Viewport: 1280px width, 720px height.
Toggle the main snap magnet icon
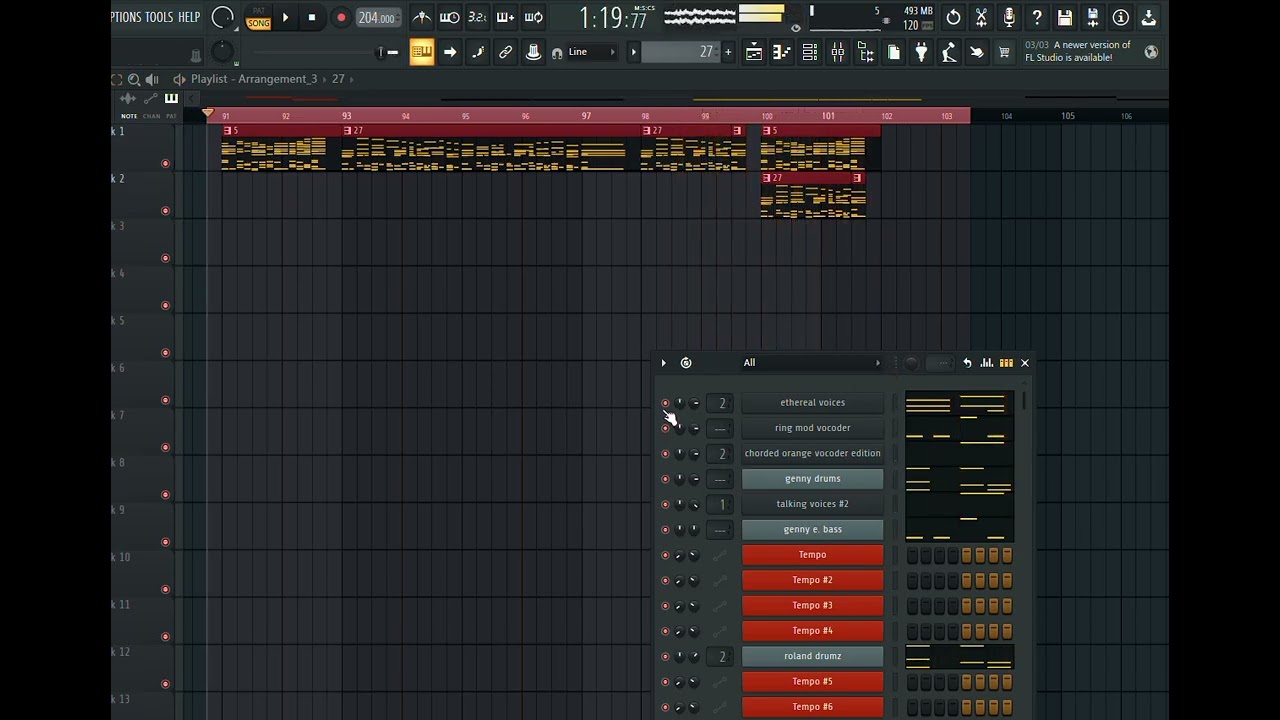pos(557,53)
